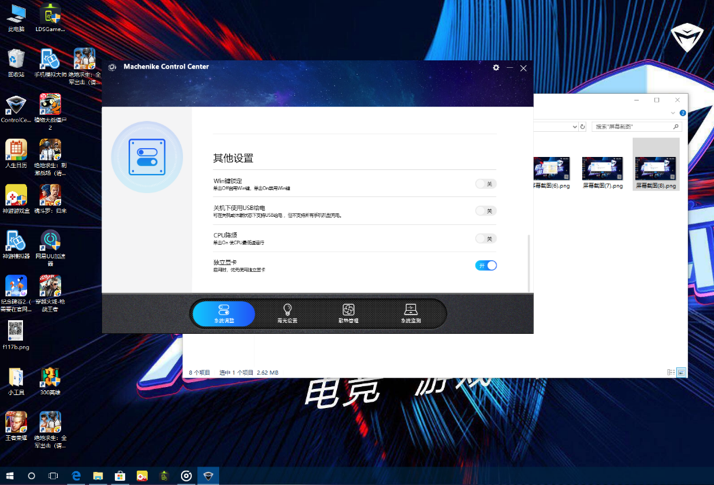This screenshot has height=485, width=714.
Task: Expand the Explorer address bar dropdown
Action: coord(574,127)
